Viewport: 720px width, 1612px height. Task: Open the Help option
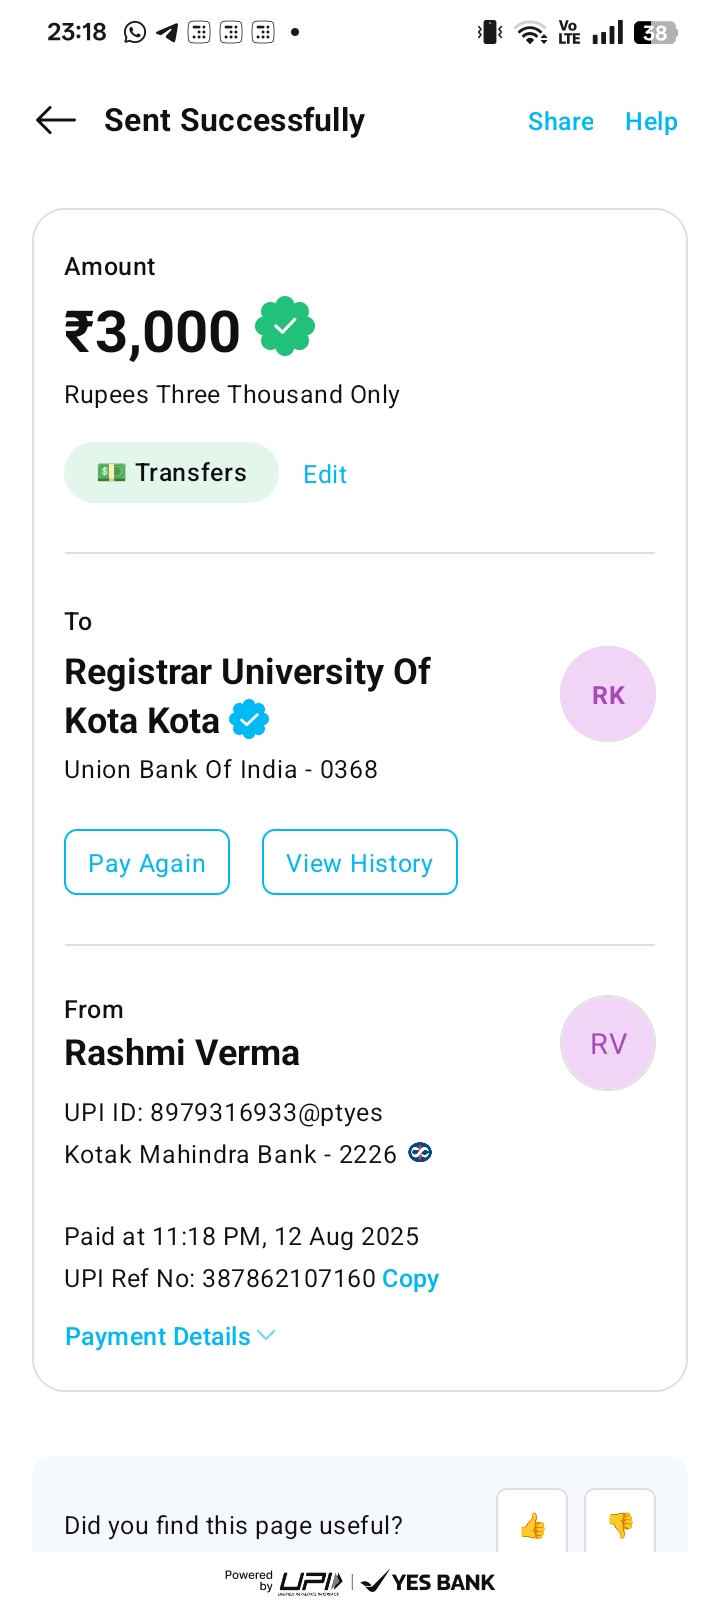(651, 121)
